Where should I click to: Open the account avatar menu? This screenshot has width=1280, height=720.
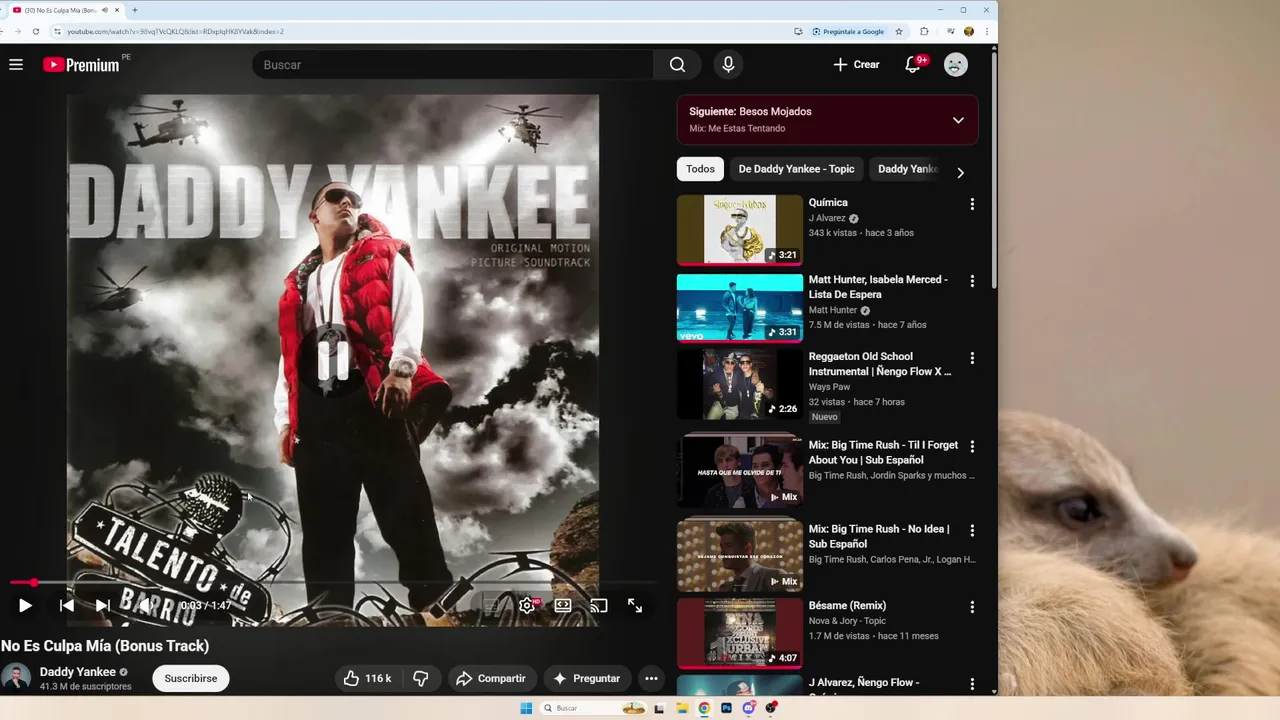pyautogui.click(x=956, y=65)
